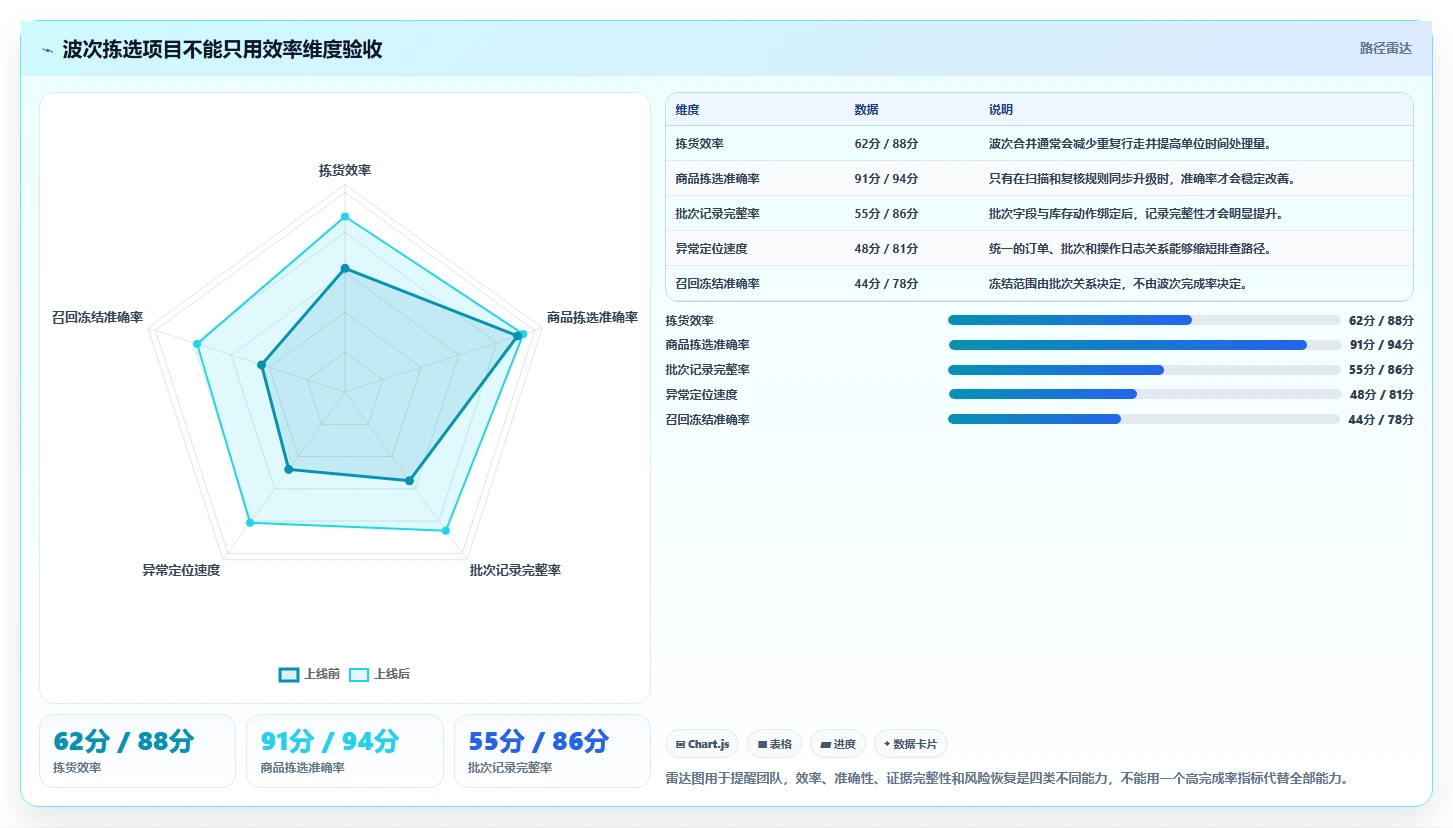The width and height of the screenshot is (1453, 828).
Task: Click the radar axis label 异常定位速度
Action: [181, 570]
